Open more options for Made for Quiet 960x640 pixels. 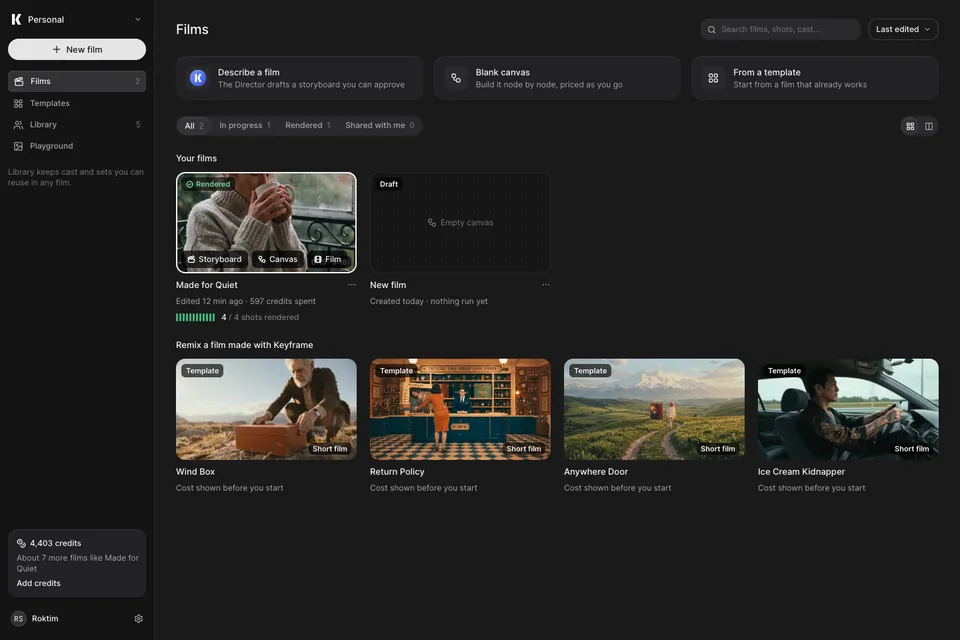coord(351,285)
